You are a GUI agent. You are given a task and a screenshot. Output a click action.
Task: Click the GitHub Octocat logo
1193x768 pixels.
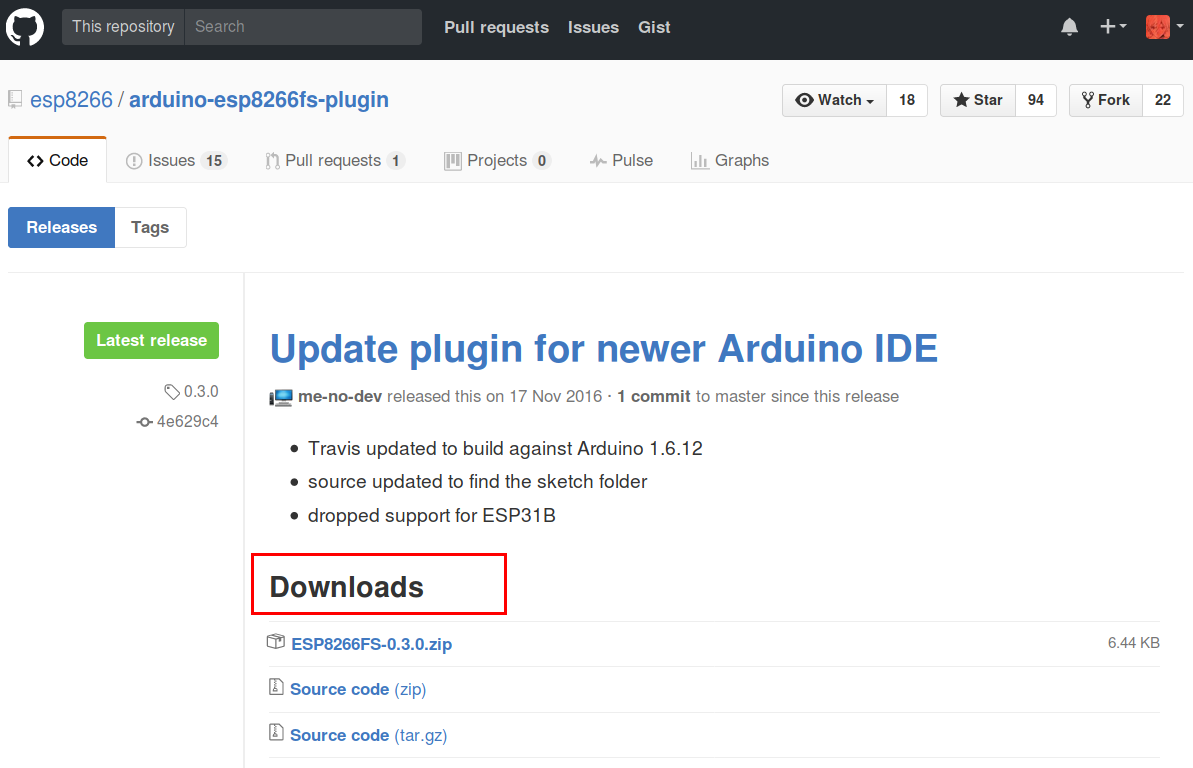[25, 27]
